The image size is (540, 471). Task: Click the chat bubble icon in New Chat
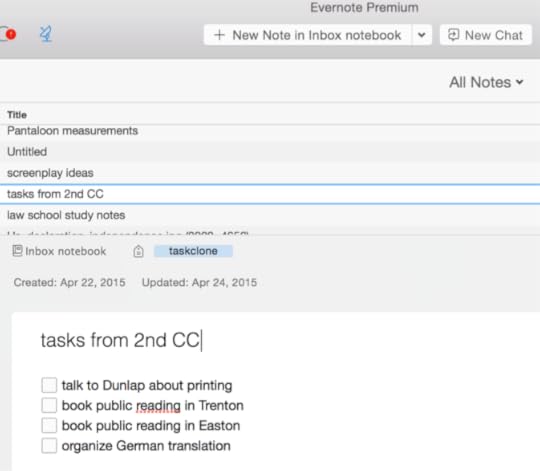[453, 35]
